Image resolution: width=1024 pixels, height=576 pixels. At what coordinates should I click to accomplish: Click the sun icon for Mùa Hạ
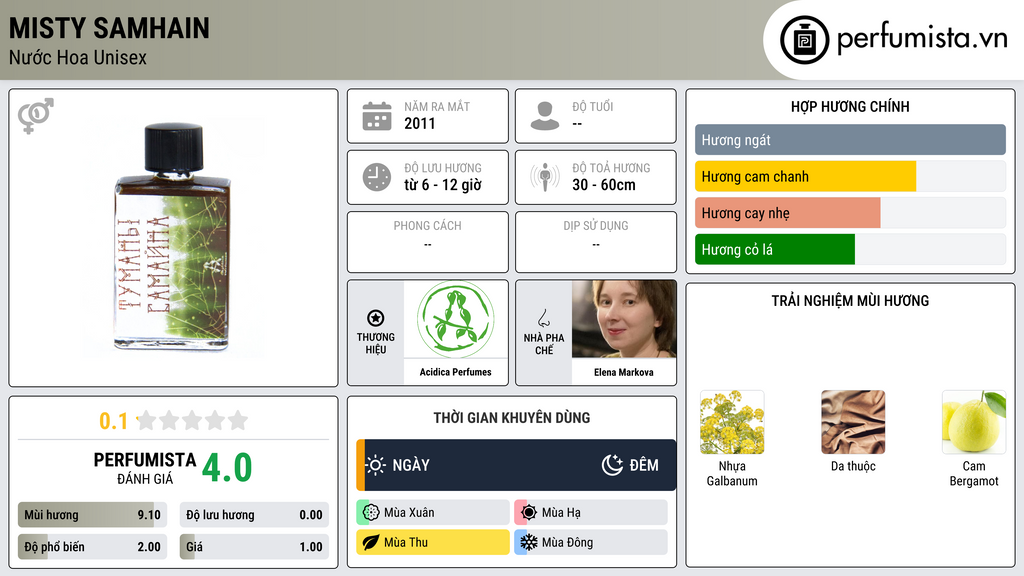point(529,513)
